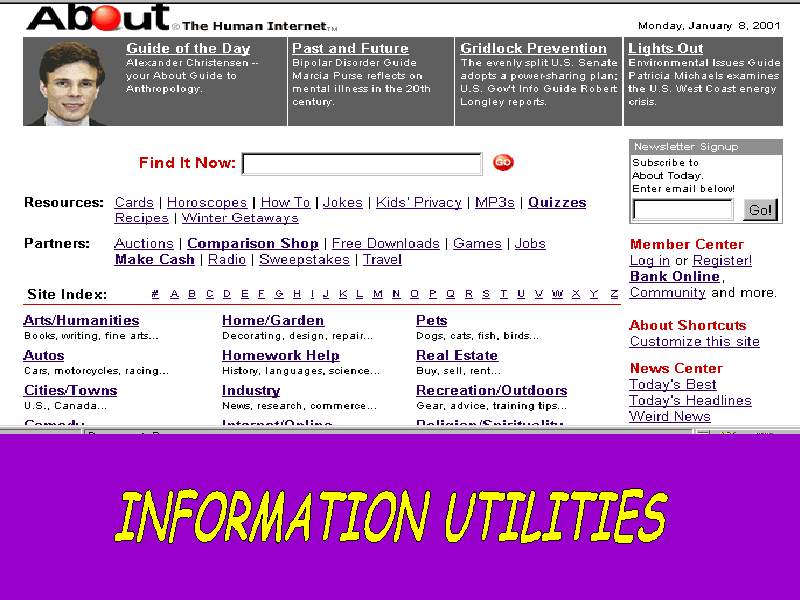Image resolution: width=800 pixels, height=600 pixels.
Task: Submit newsletter signup with Go! button
Action: [x=760, y=210]
